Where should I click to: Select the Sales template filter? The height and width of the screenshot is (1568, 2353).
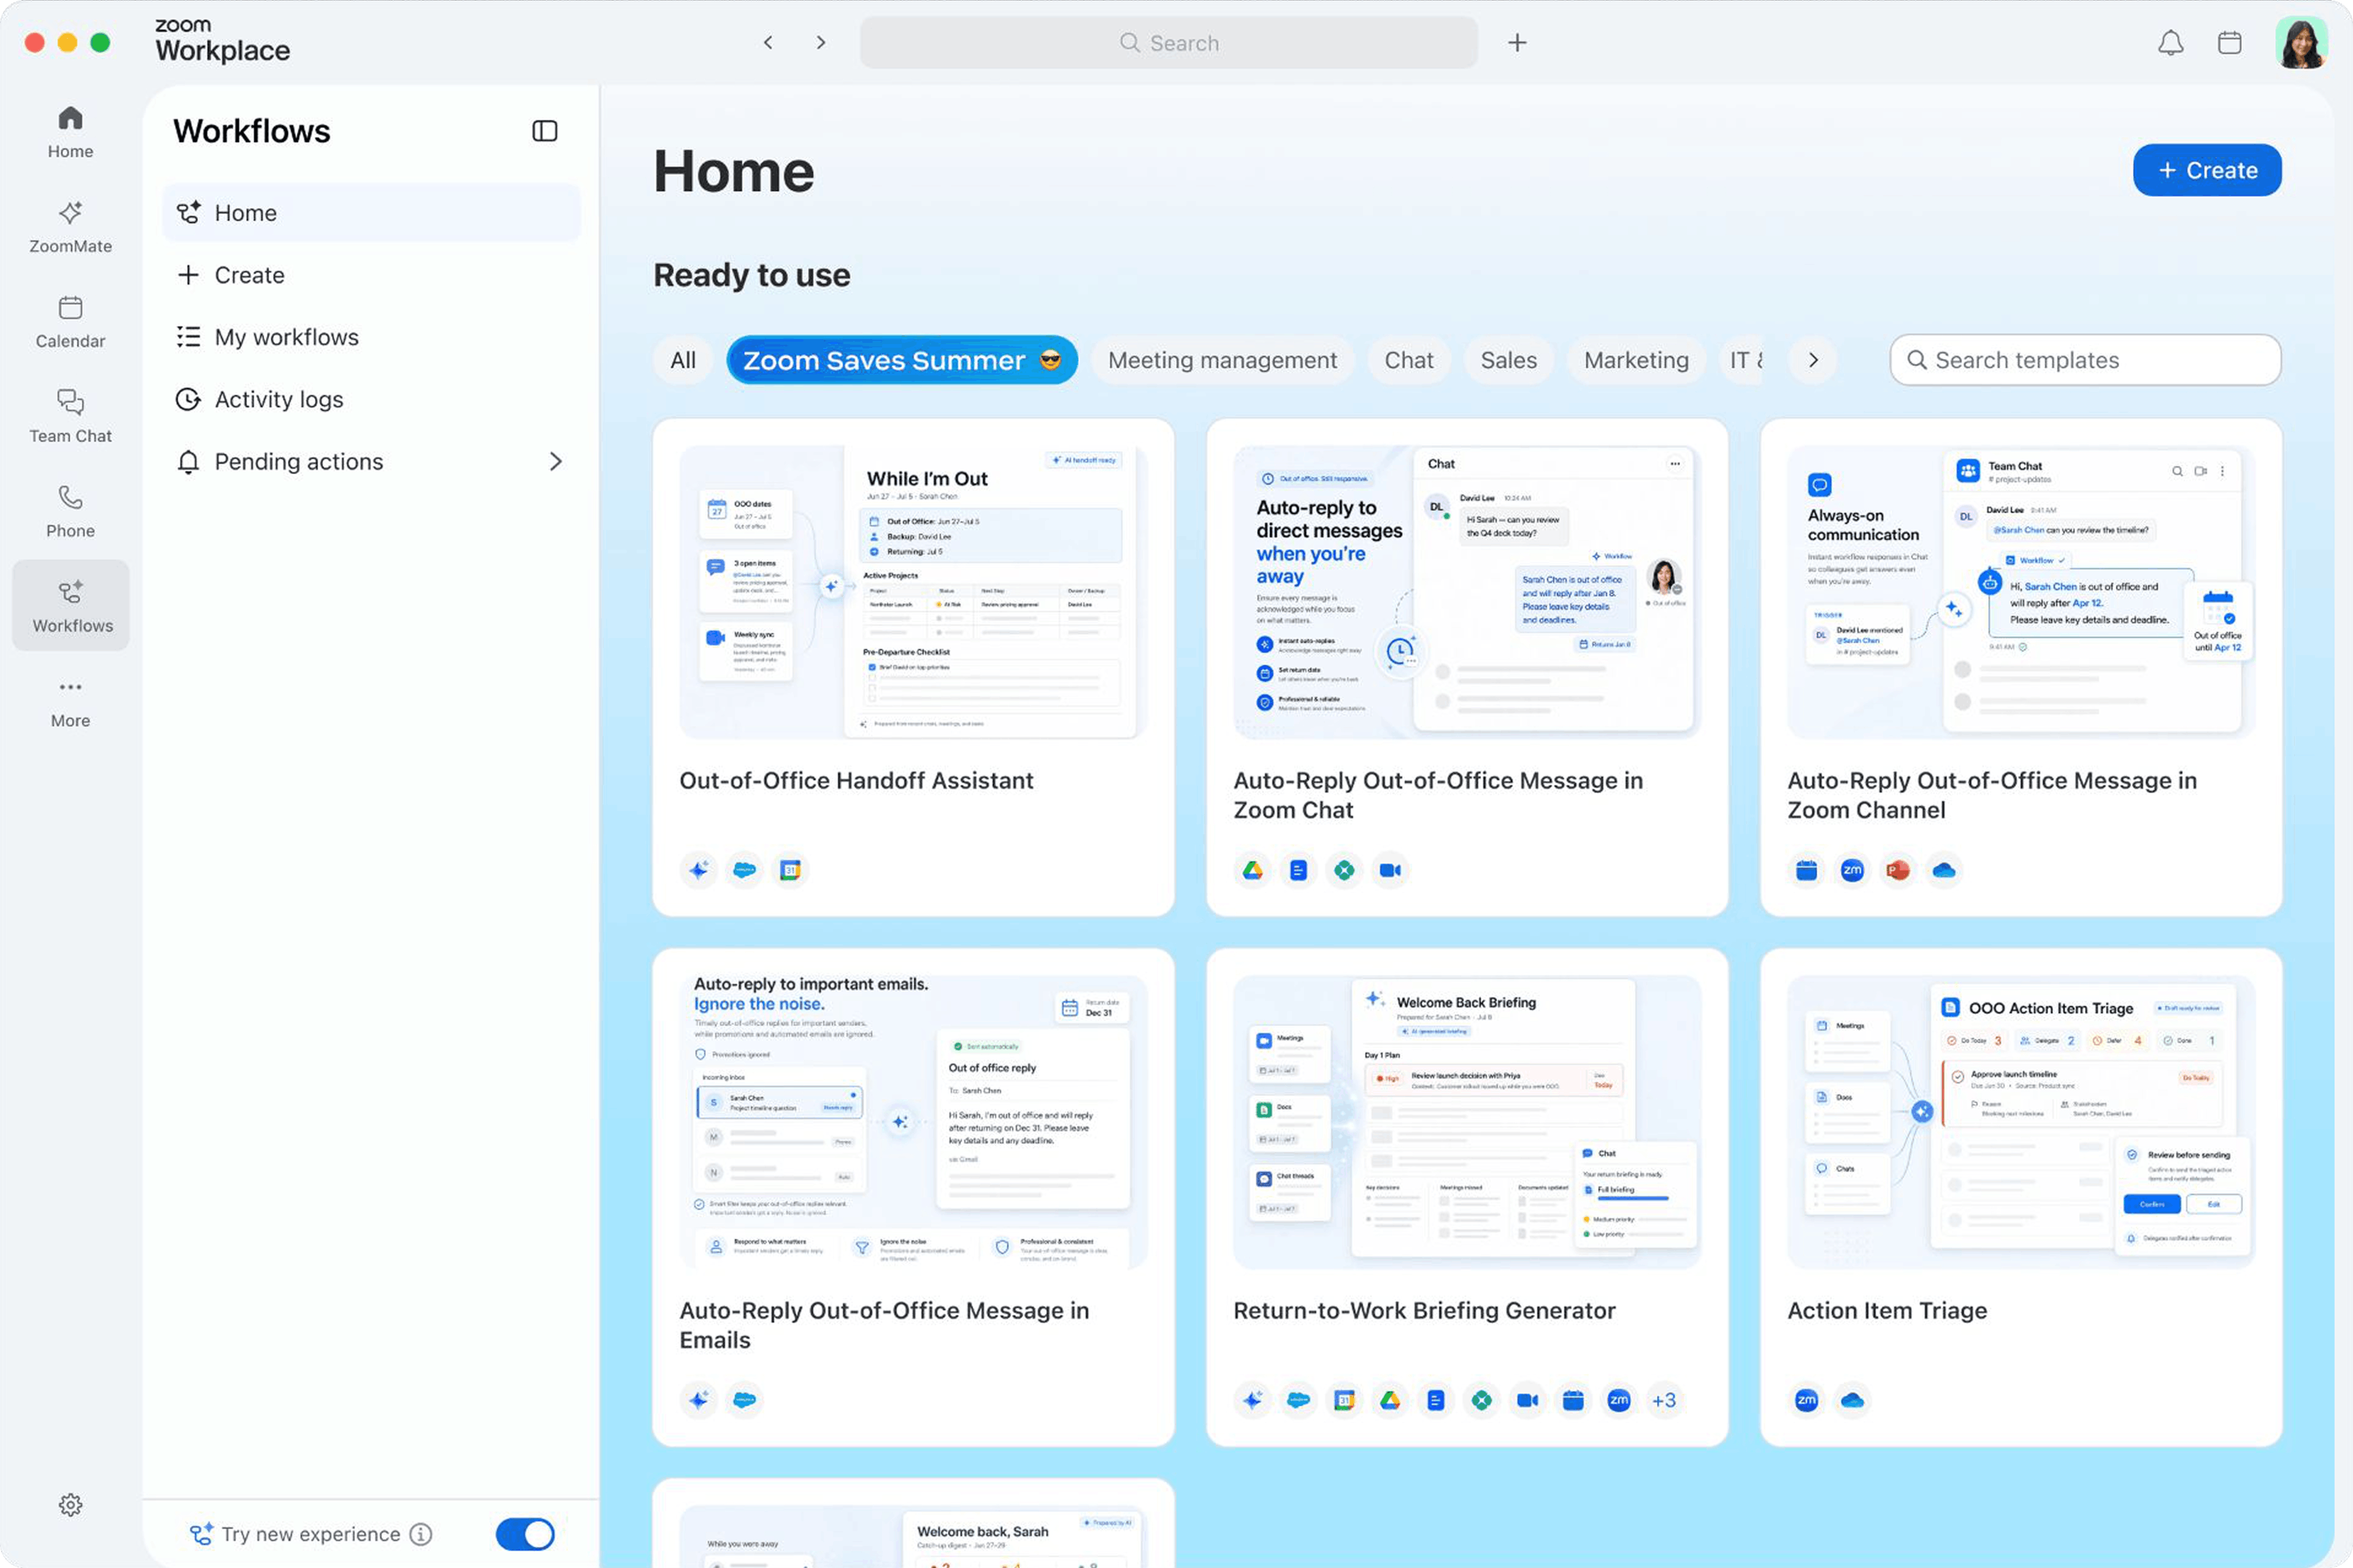click(x=1508, y=360)
